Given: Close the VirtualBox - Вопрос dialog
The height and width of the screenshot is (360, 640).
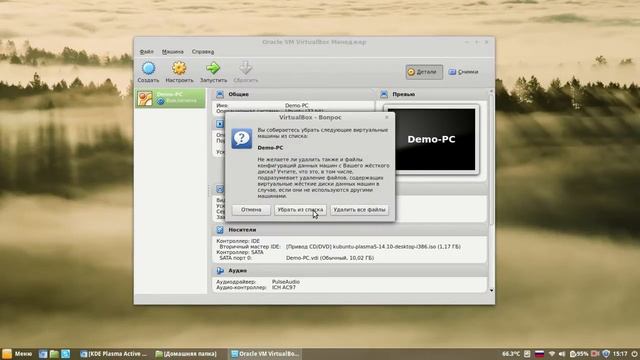Looking at the screenshot, I should click(x=387, y=117).
